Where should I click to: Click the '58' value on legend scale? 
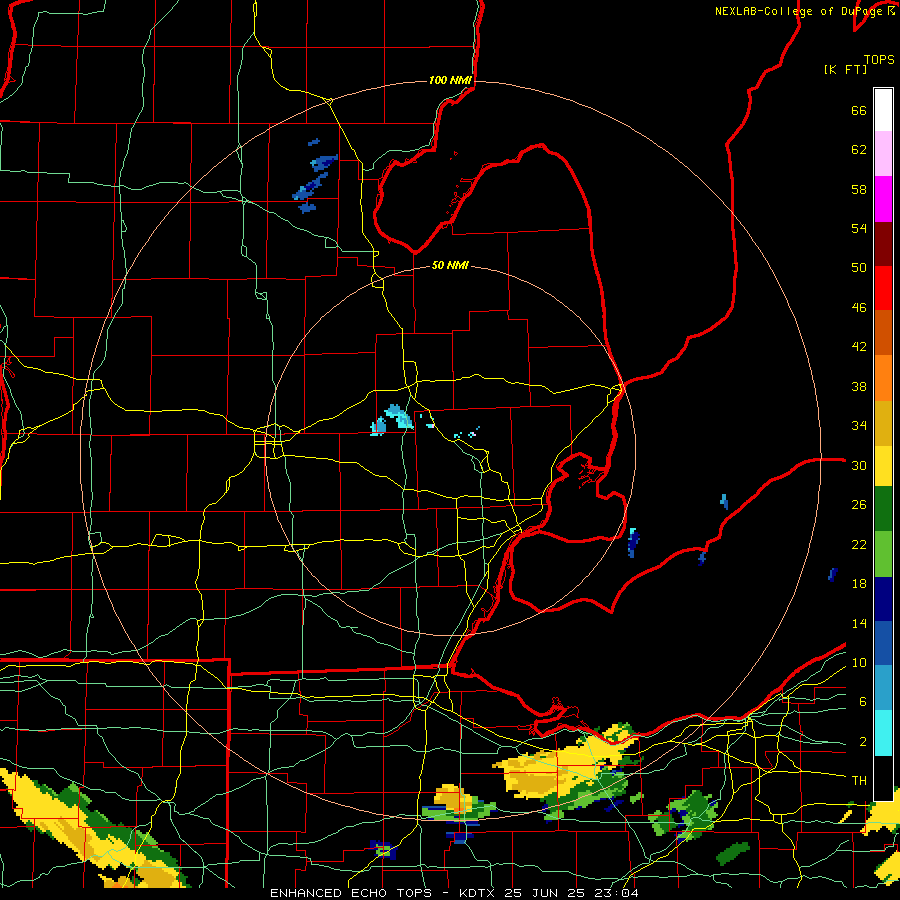tap(859, 189)
